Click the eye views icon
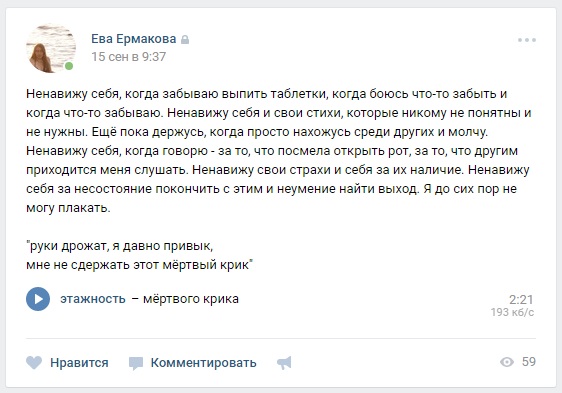The width and height of the screenshot is (562, 393). (507, 362)
